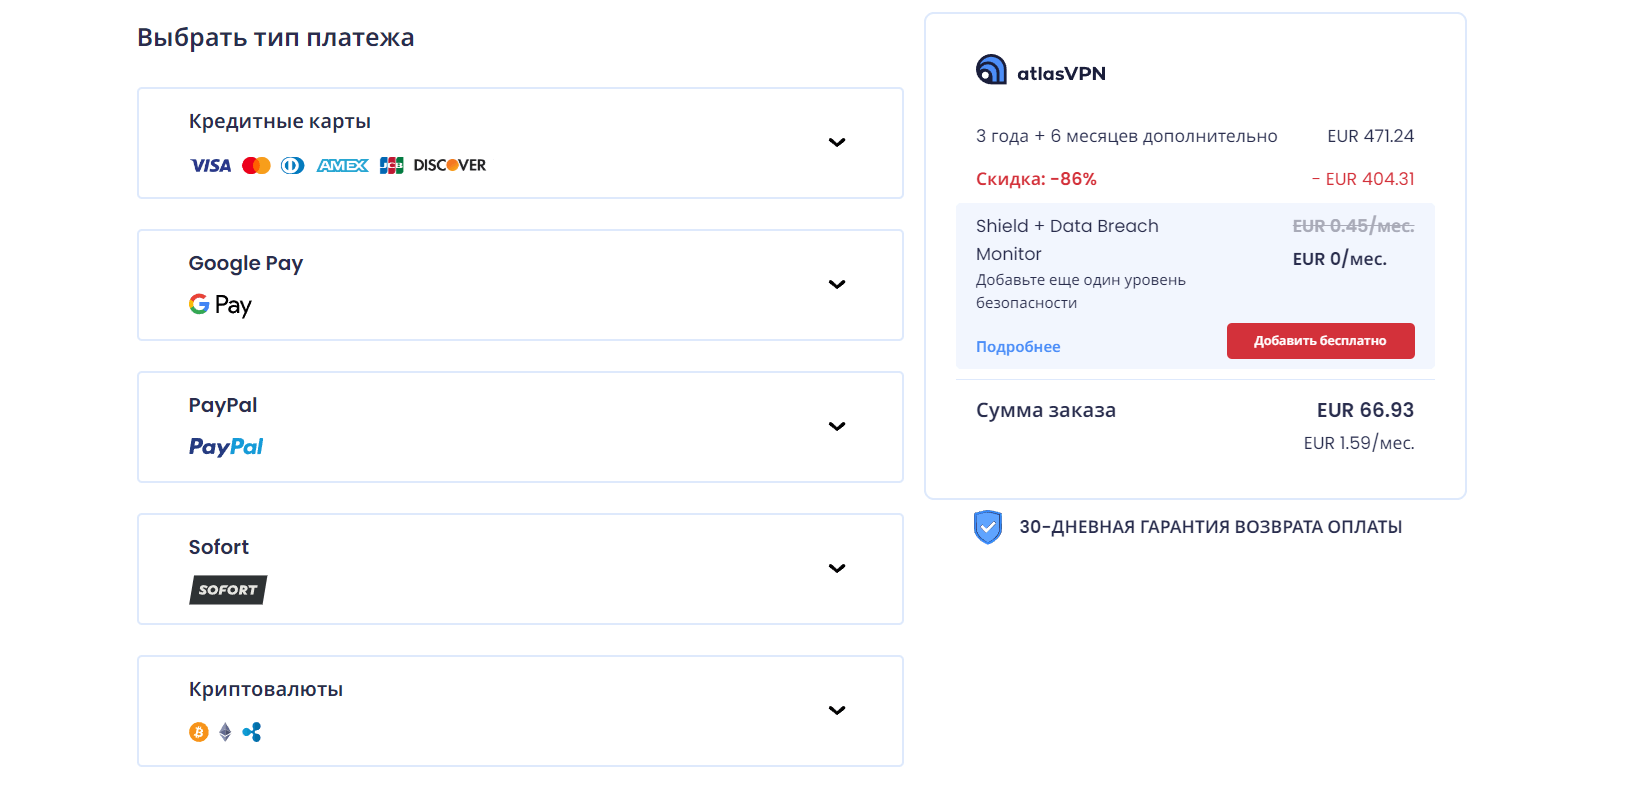Click the Ripple crypto icon
The width and height of the screenshot is (1632, 788).
[x=252, y=732]
